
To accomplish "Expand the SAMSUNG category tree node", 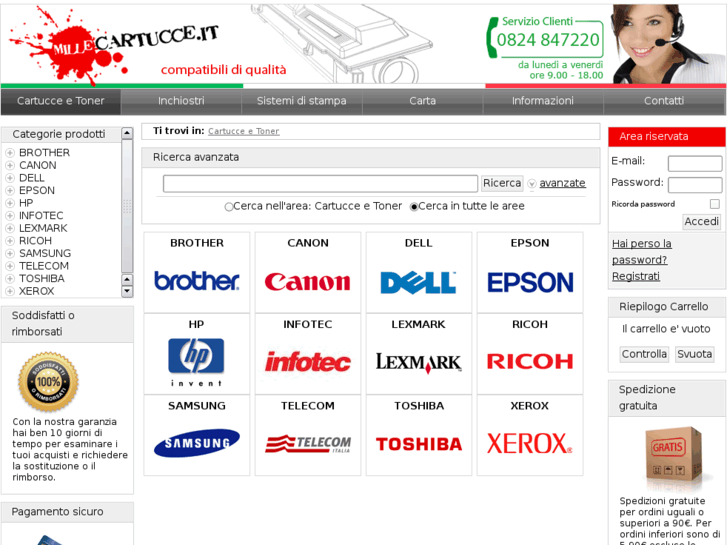I will [10, 253].
